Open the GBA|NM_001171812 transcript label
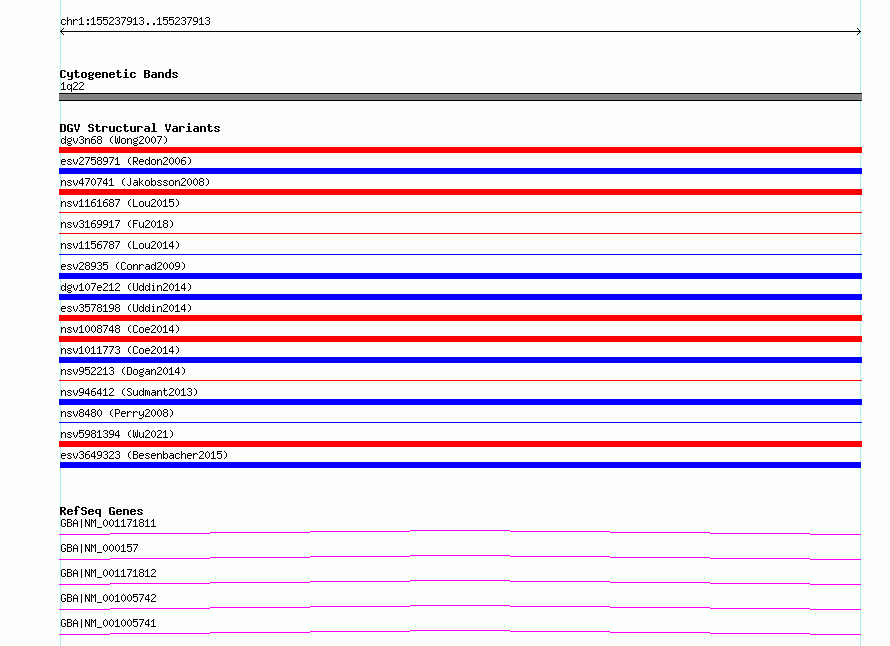890x646 pixels. pyautogui.click(x=108, y=573)
